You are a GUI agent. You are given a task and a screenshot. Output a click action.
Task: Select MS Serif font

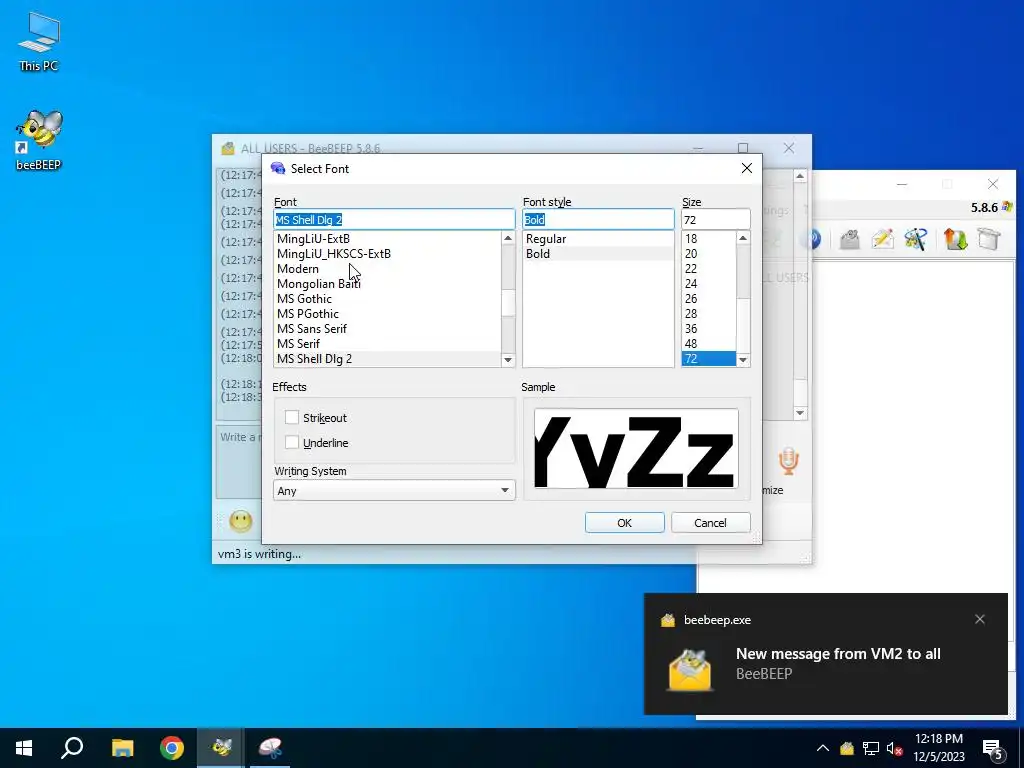pyautogui.click(x=387, y=344)
